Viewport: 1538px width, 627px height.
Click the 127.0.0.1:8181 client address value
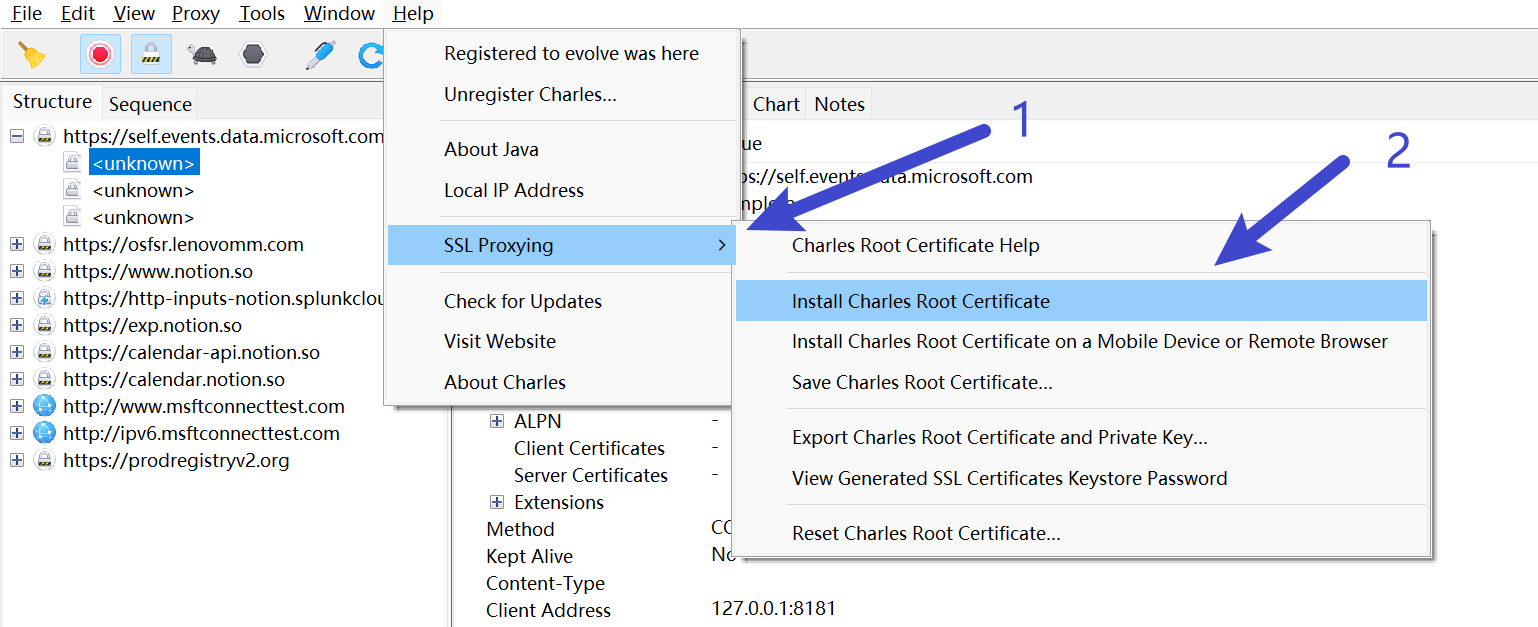click(773, 608)
